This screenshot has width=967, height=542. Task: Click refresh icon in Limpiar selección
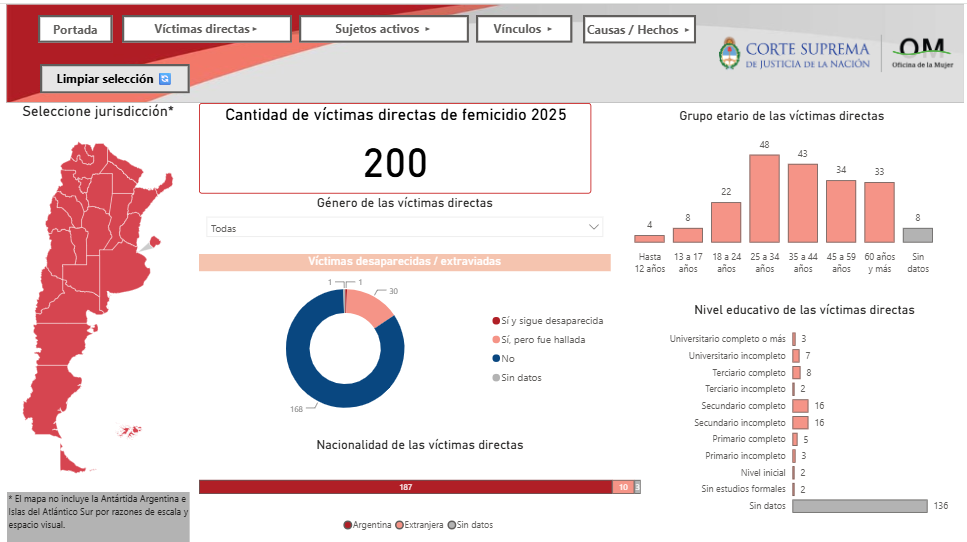pyautogui.click(x=165, y=79)
